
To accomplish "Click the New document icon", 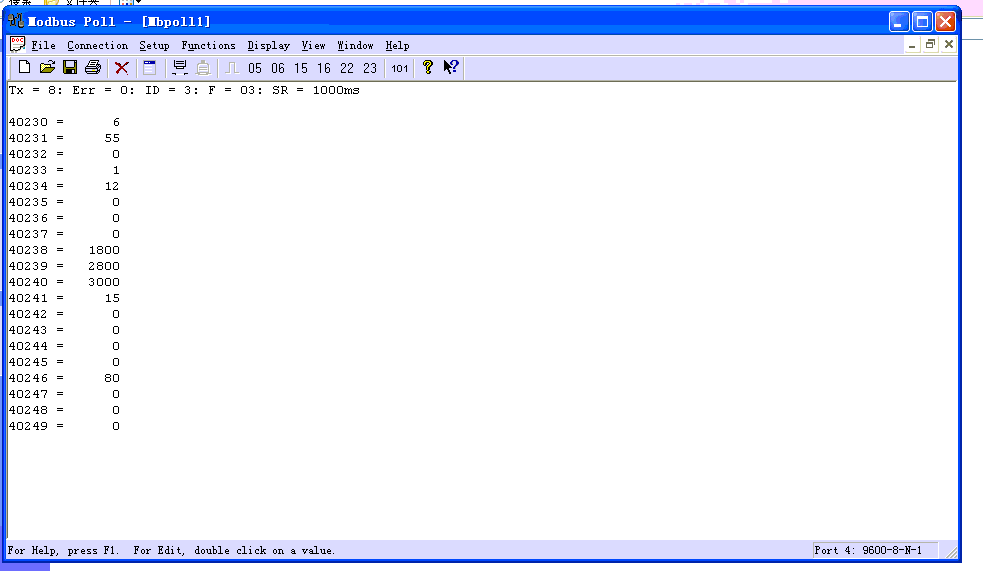I will [x=24, y=68].
